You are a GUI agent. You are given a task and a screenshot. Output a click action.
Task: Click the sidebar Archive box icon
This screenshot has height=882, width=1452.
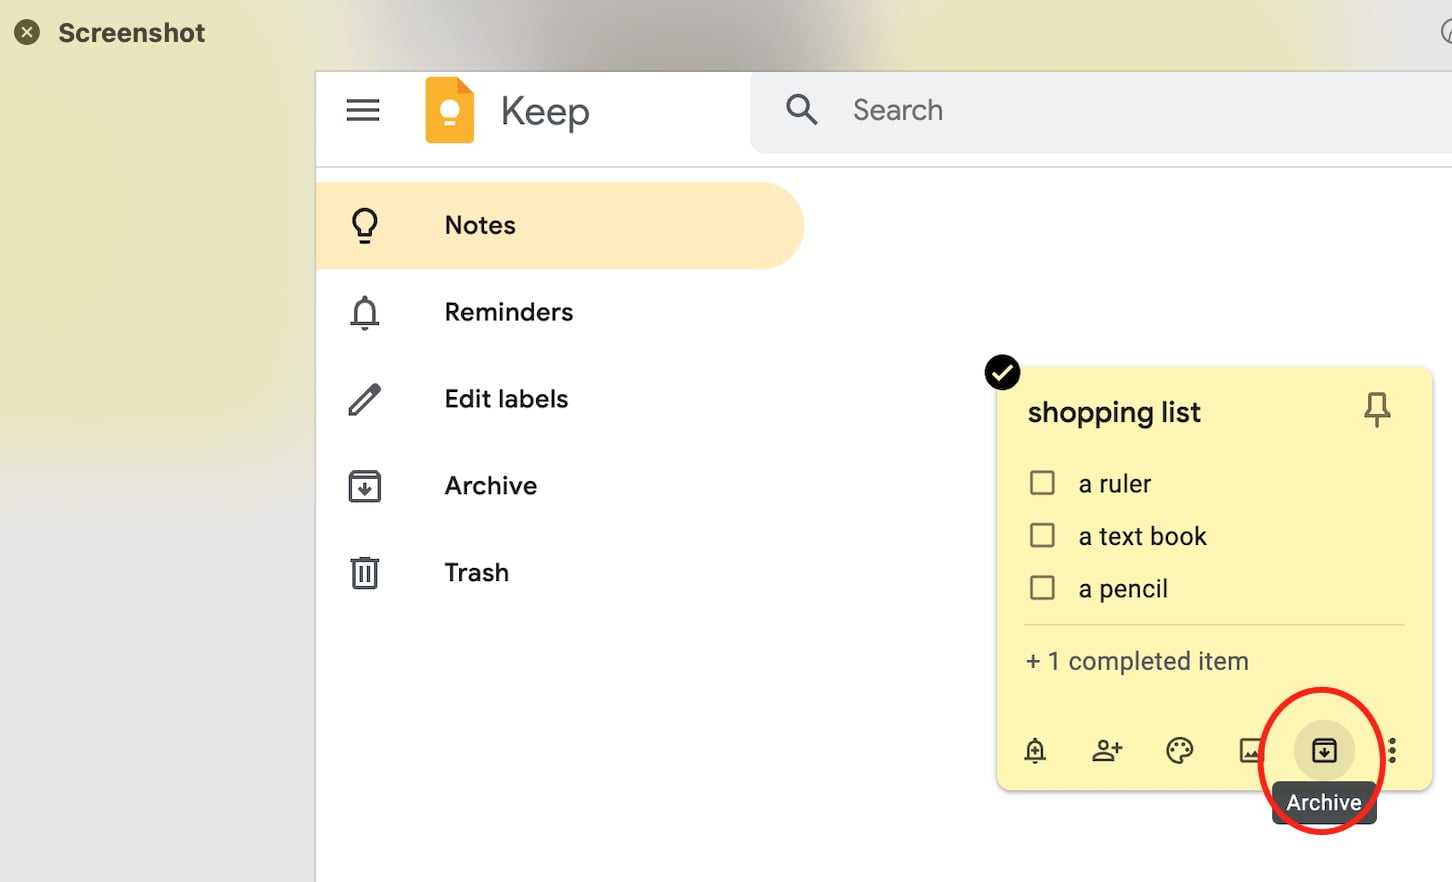365,486
